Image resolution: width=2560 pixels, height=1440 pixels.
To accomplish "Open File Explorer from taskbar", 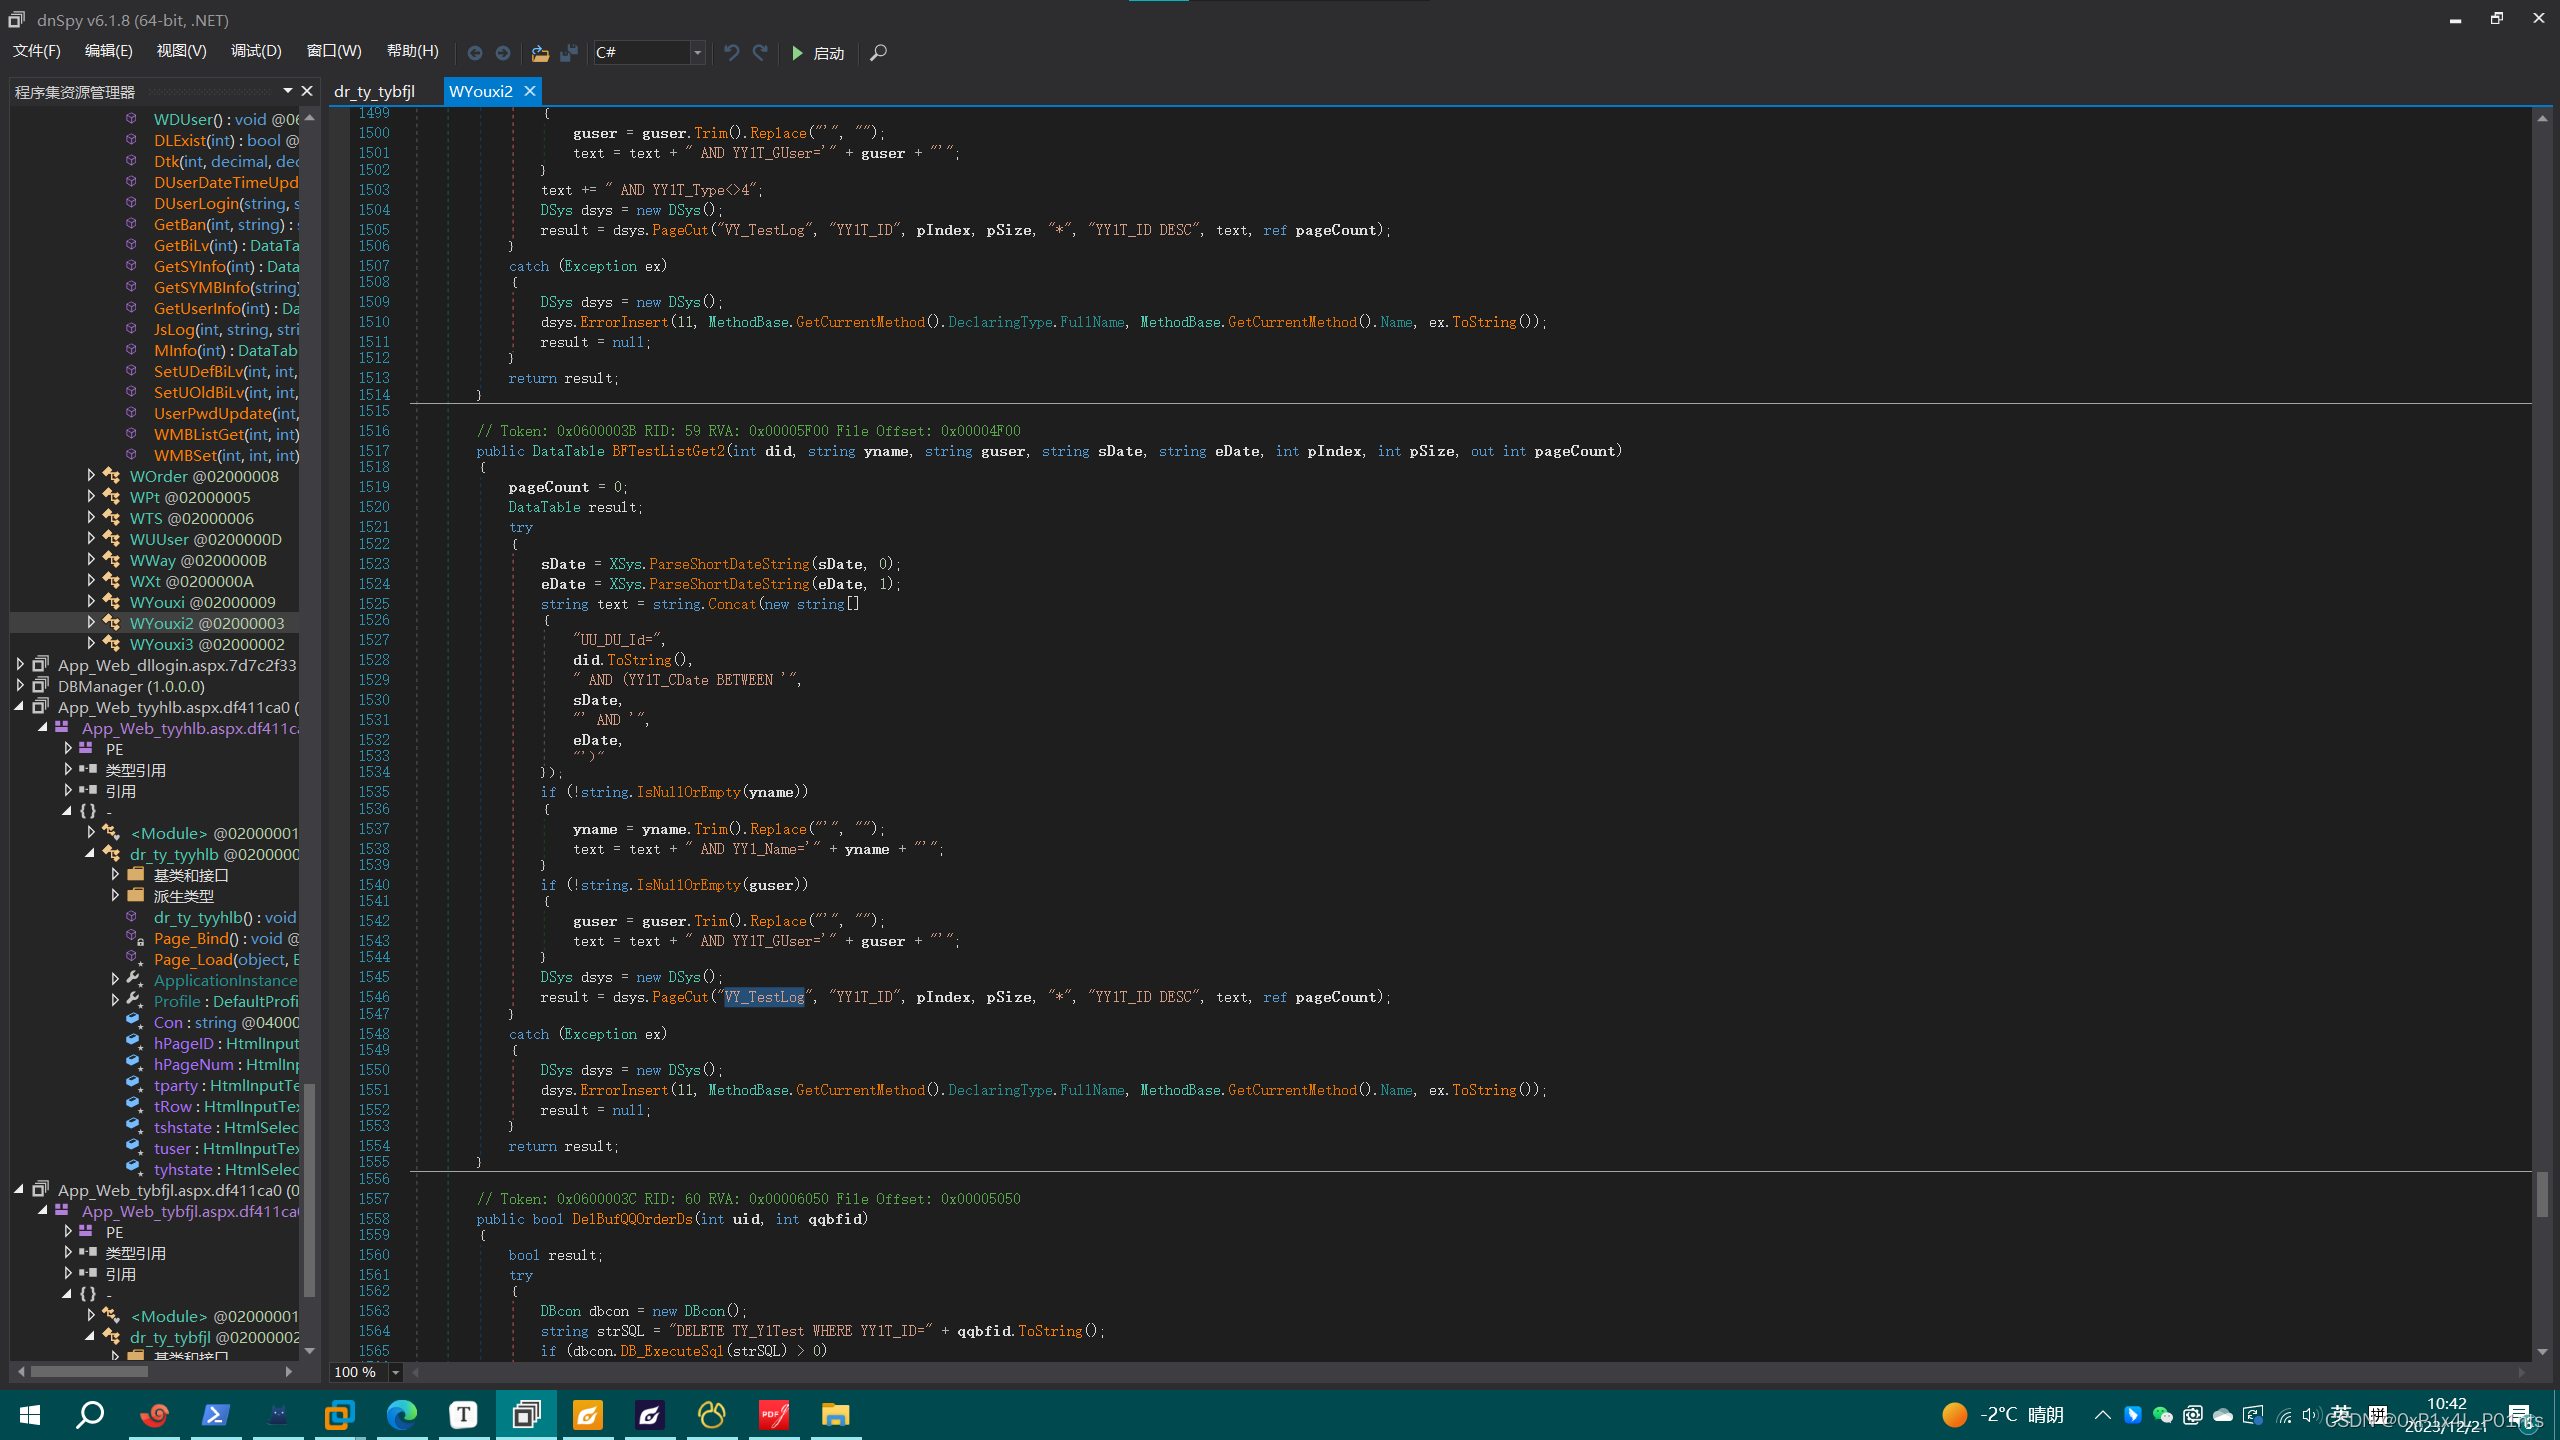I will (x=835, y=1415).
